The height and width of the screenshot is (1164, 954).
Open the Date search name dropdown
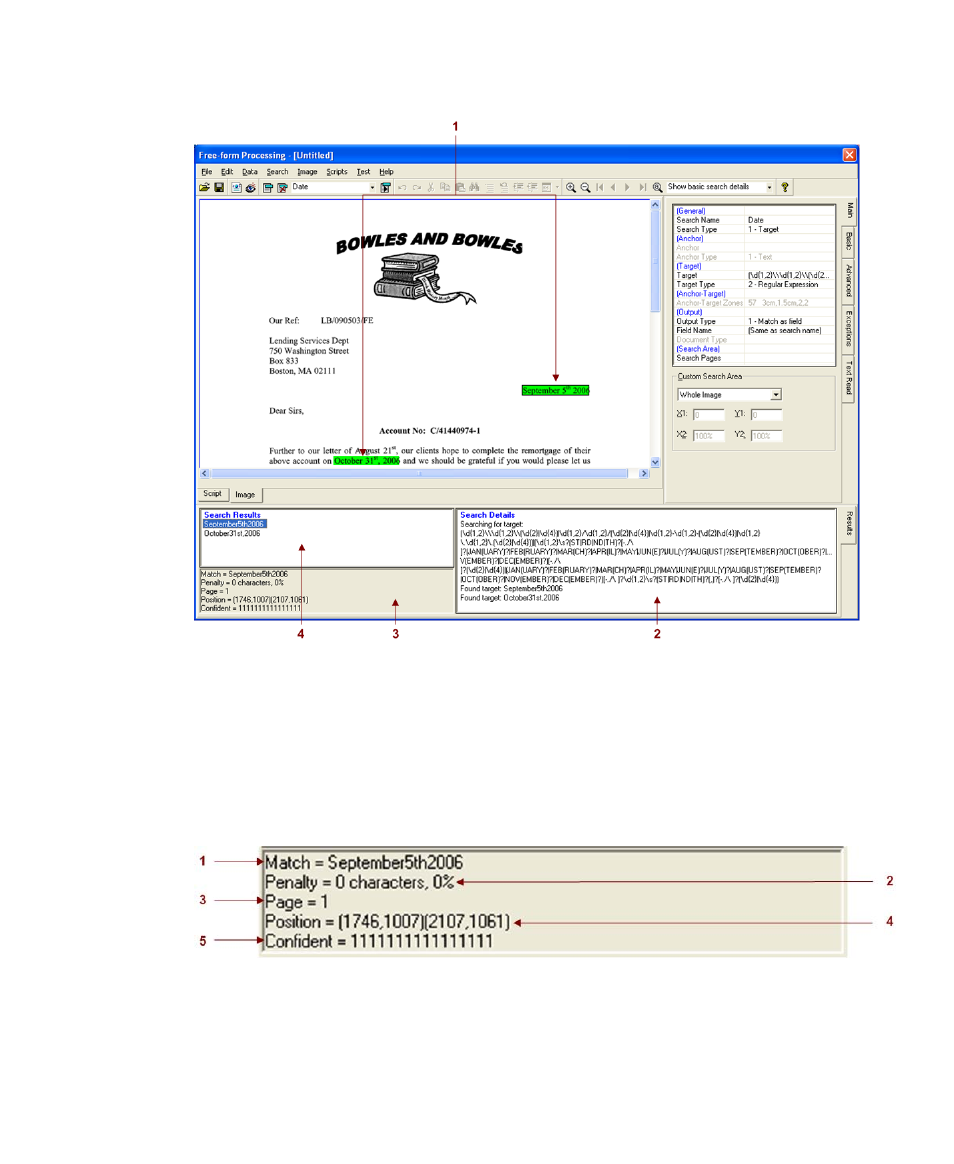(x=372, y=188)
